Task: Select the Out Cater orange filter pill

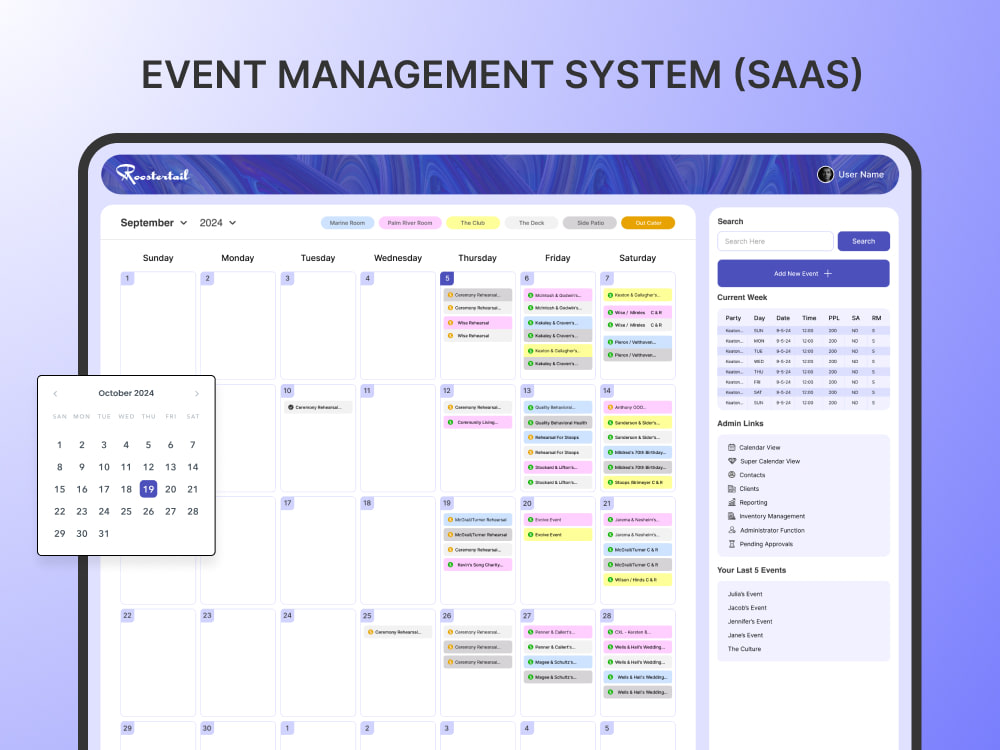Action: [648, 223]
